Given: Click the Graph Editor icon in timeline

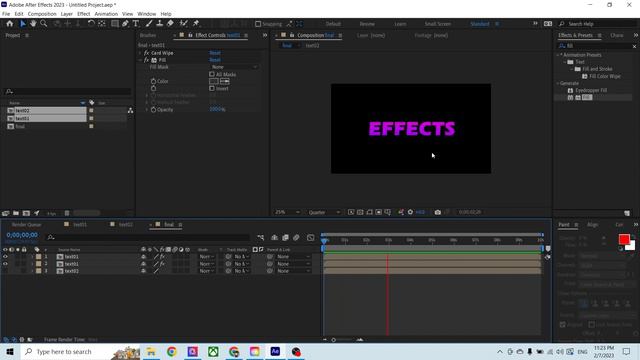Looking at the screenshot, I should (x=311, y=238).
